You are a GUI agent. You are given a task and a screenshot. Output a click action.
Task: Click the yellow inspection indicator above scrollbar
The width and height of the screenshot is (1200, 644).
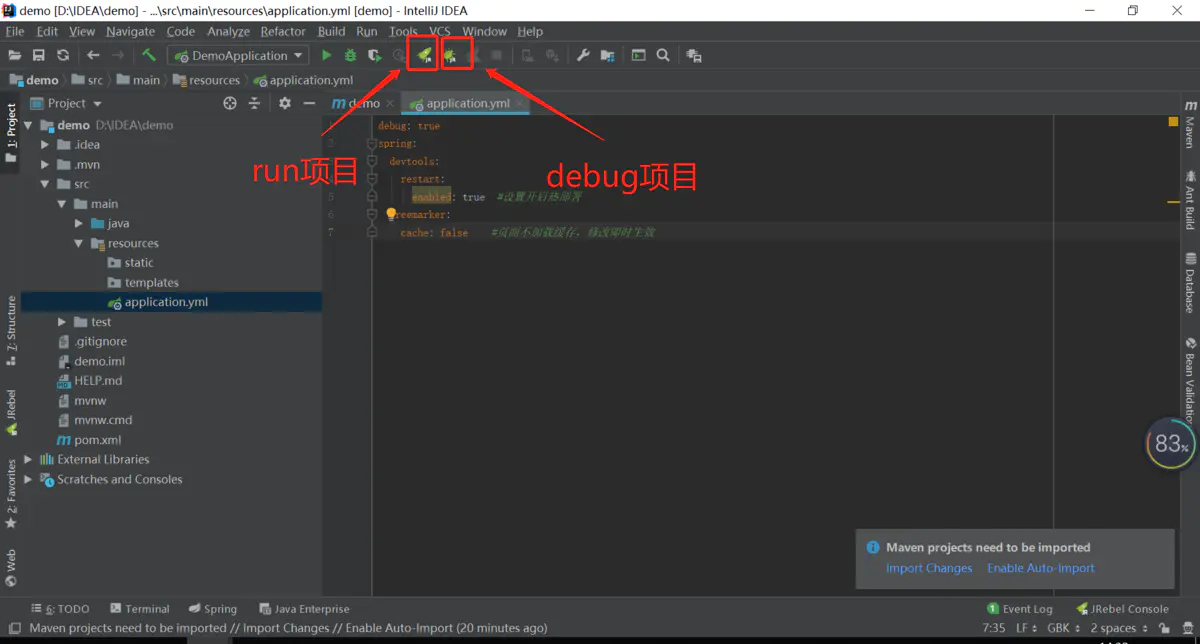(1173, 122)
